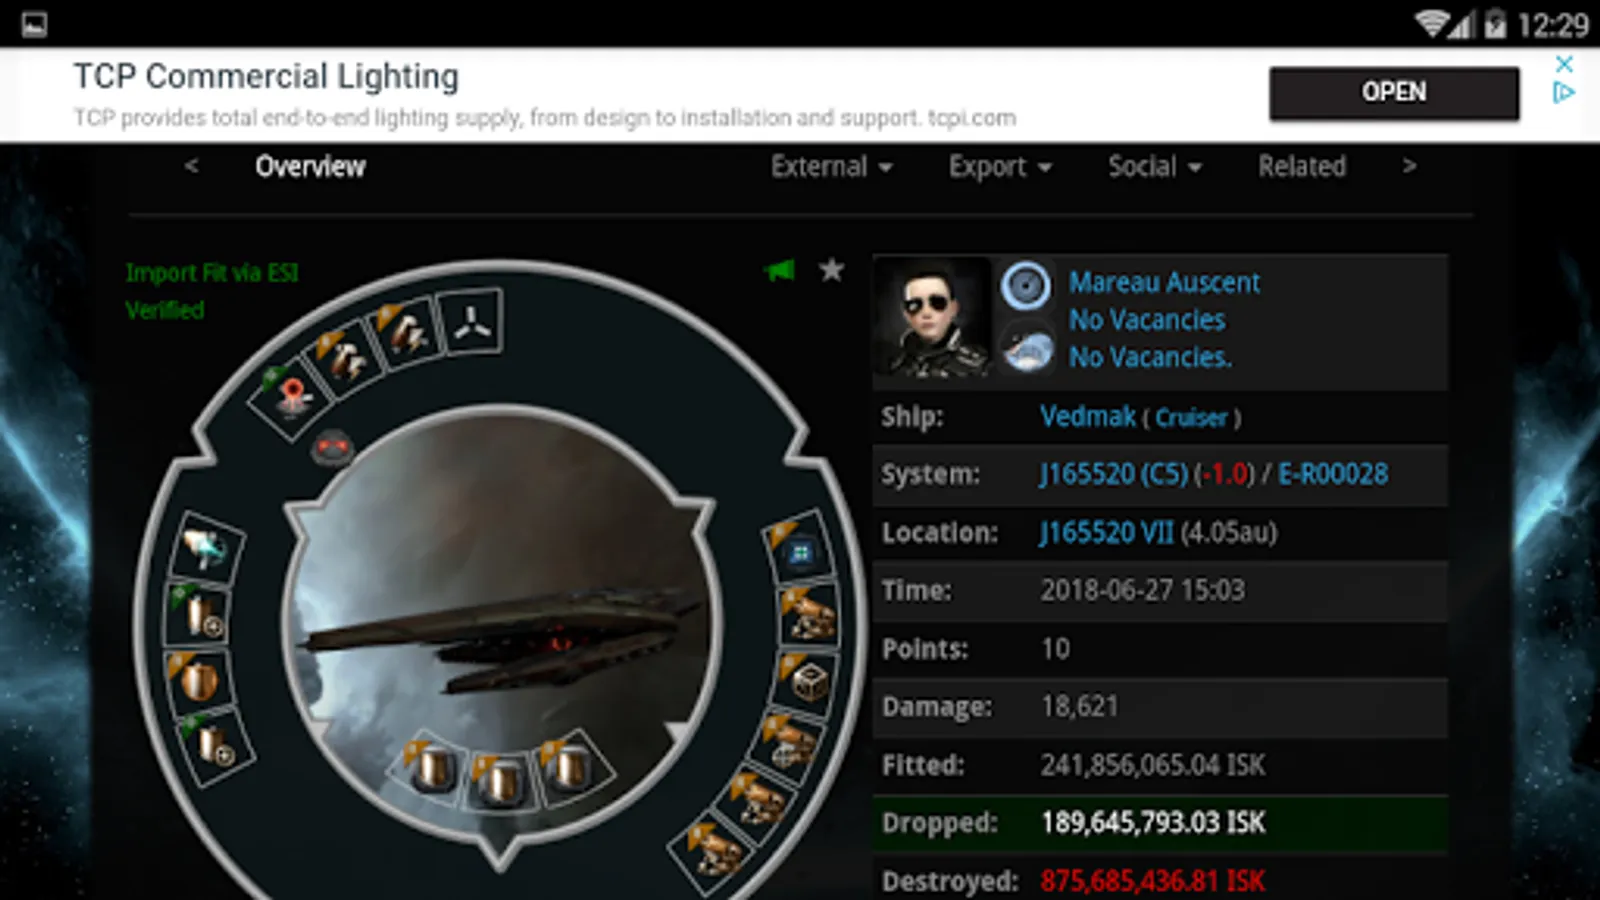Open the No Vacancies corporation link
Image resolution: width=1600 pixels, height=900 pixels.
pyautogui.click(x=1147, y=320)
